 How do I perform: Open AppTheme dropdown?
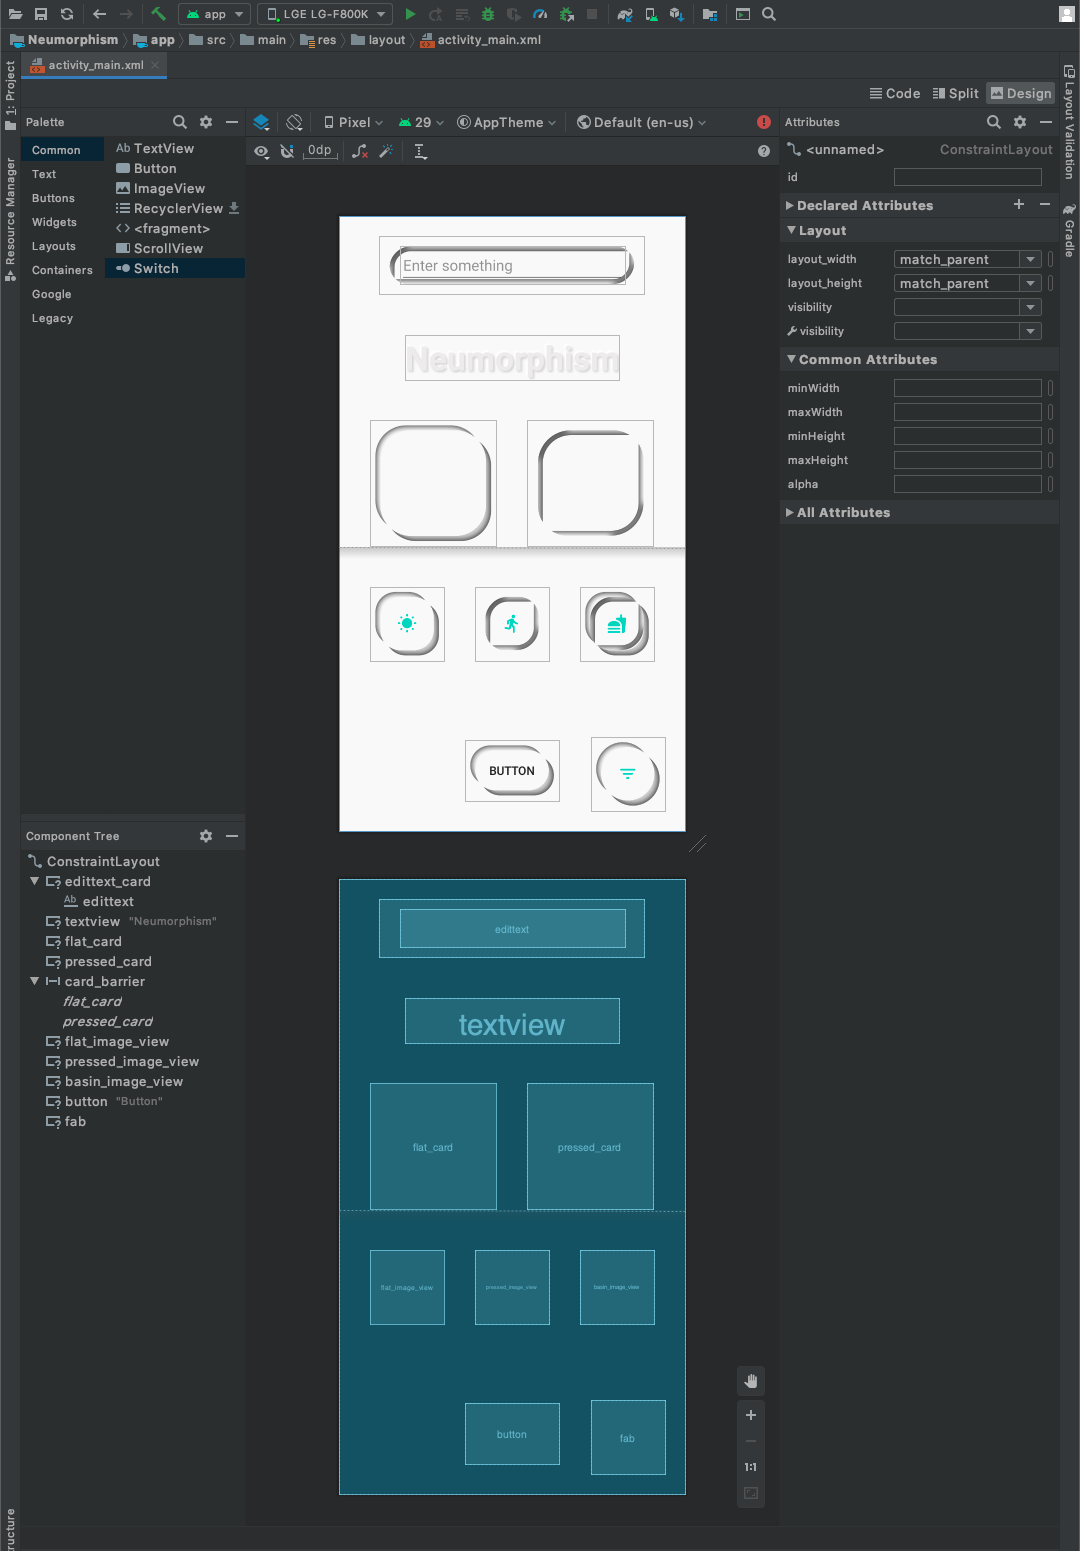[506, 122]
